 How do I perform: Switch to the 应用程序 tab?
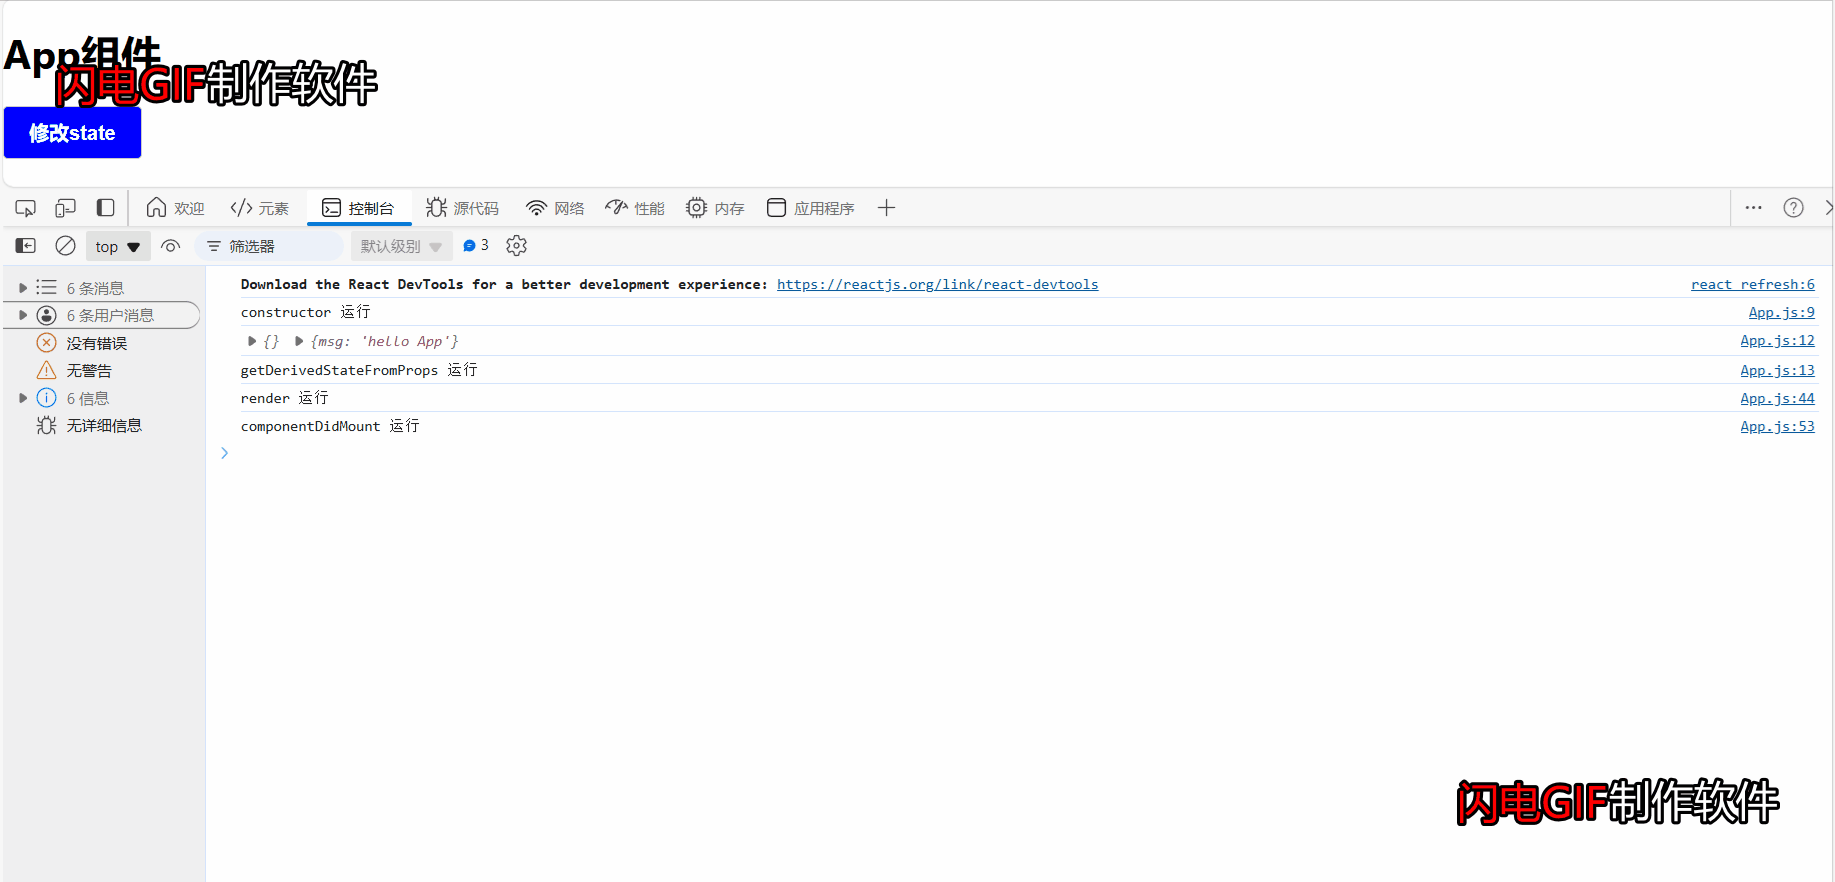811,208
